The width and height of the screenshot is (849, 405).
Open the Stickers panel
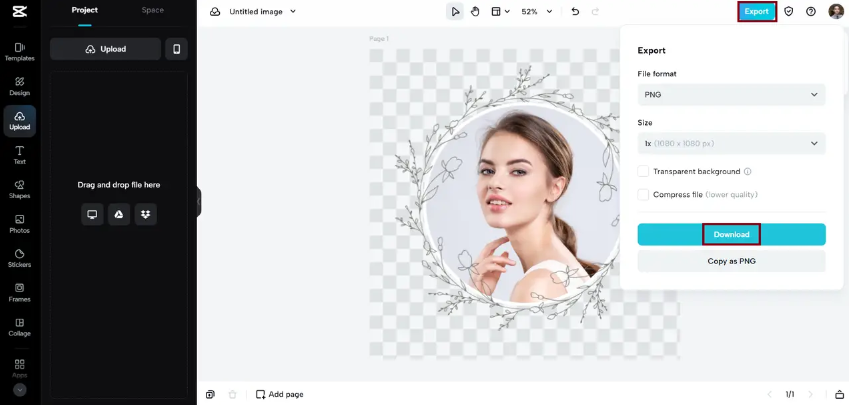click(x=19, y=258)
